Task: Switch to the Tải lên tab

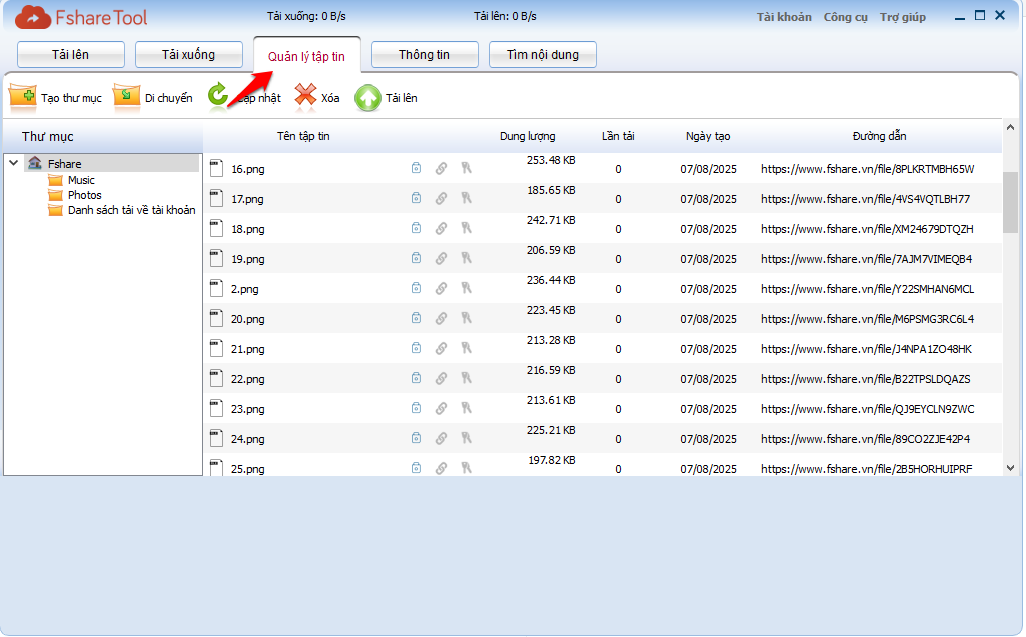Action: click(x=71, y=54)
